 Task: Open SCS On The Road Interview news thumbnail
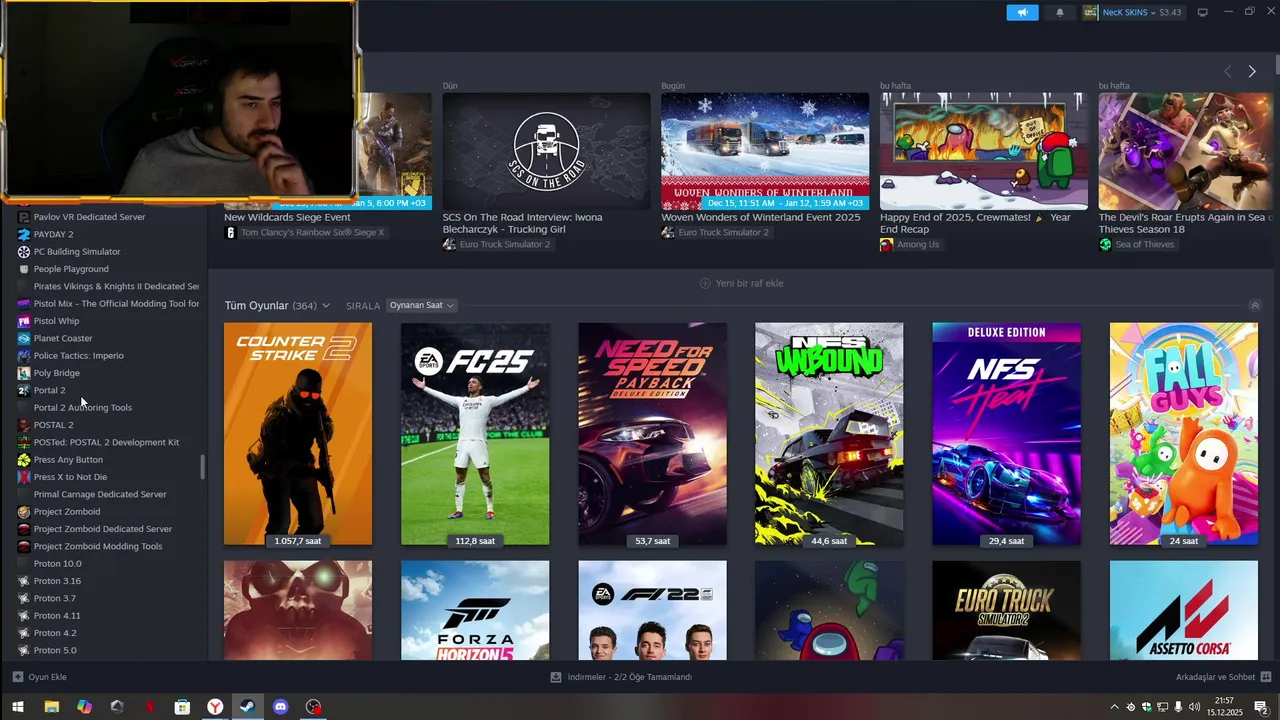tap(546, 151)
